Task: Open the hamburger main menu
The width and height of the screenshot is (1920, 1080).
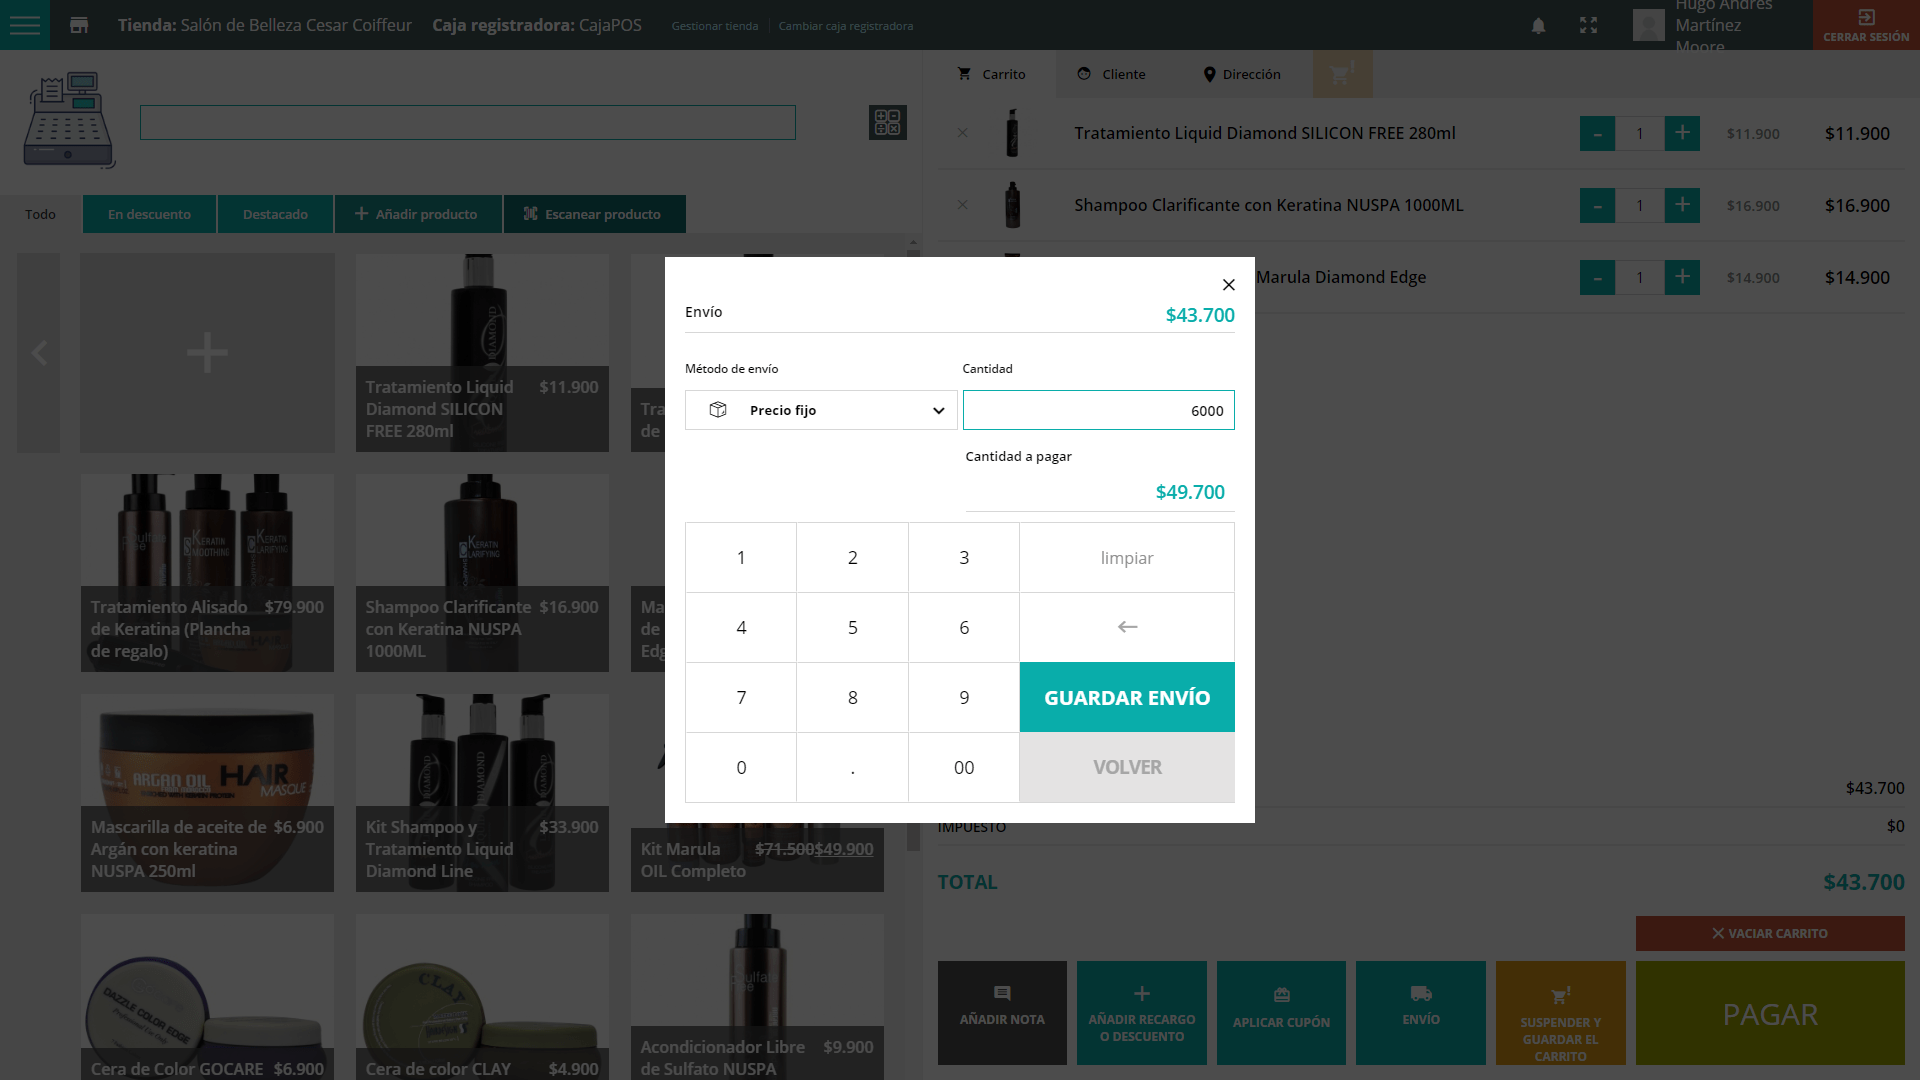Action: coord(25,25)
